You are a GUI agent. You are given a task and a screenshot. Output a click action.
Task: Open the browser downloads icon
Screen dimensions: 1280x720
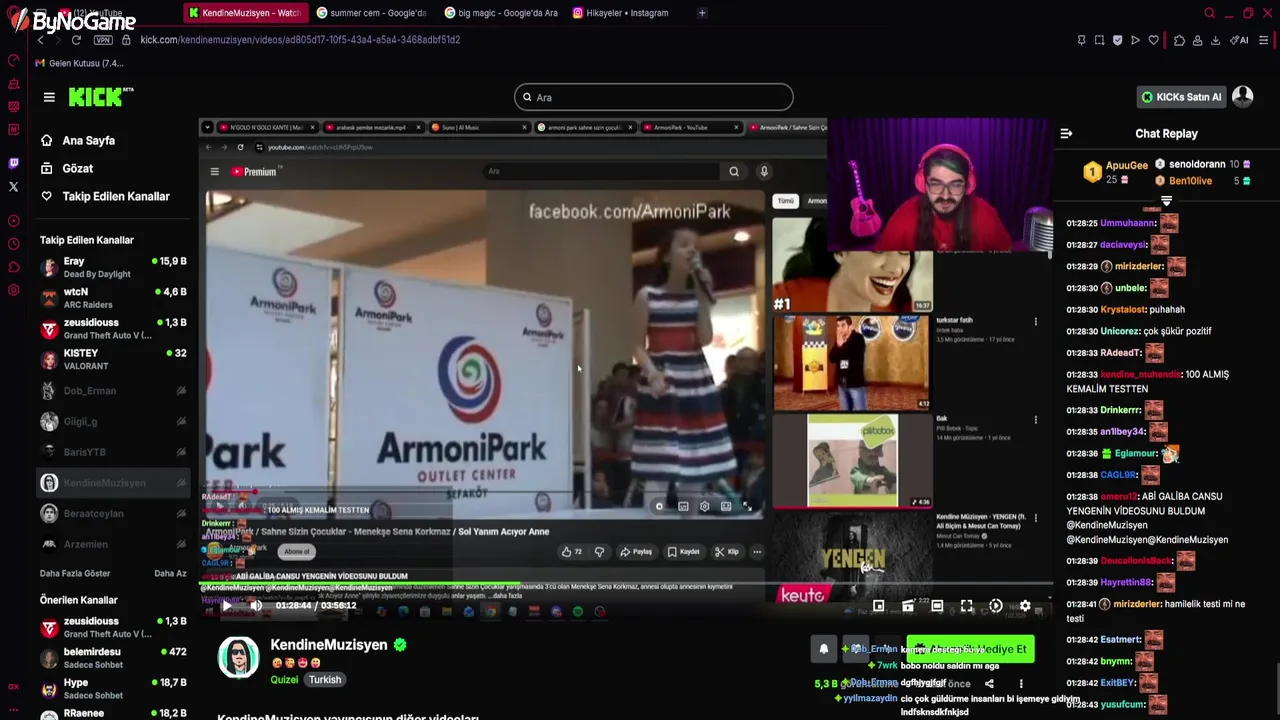click(x=1215, y=40)
